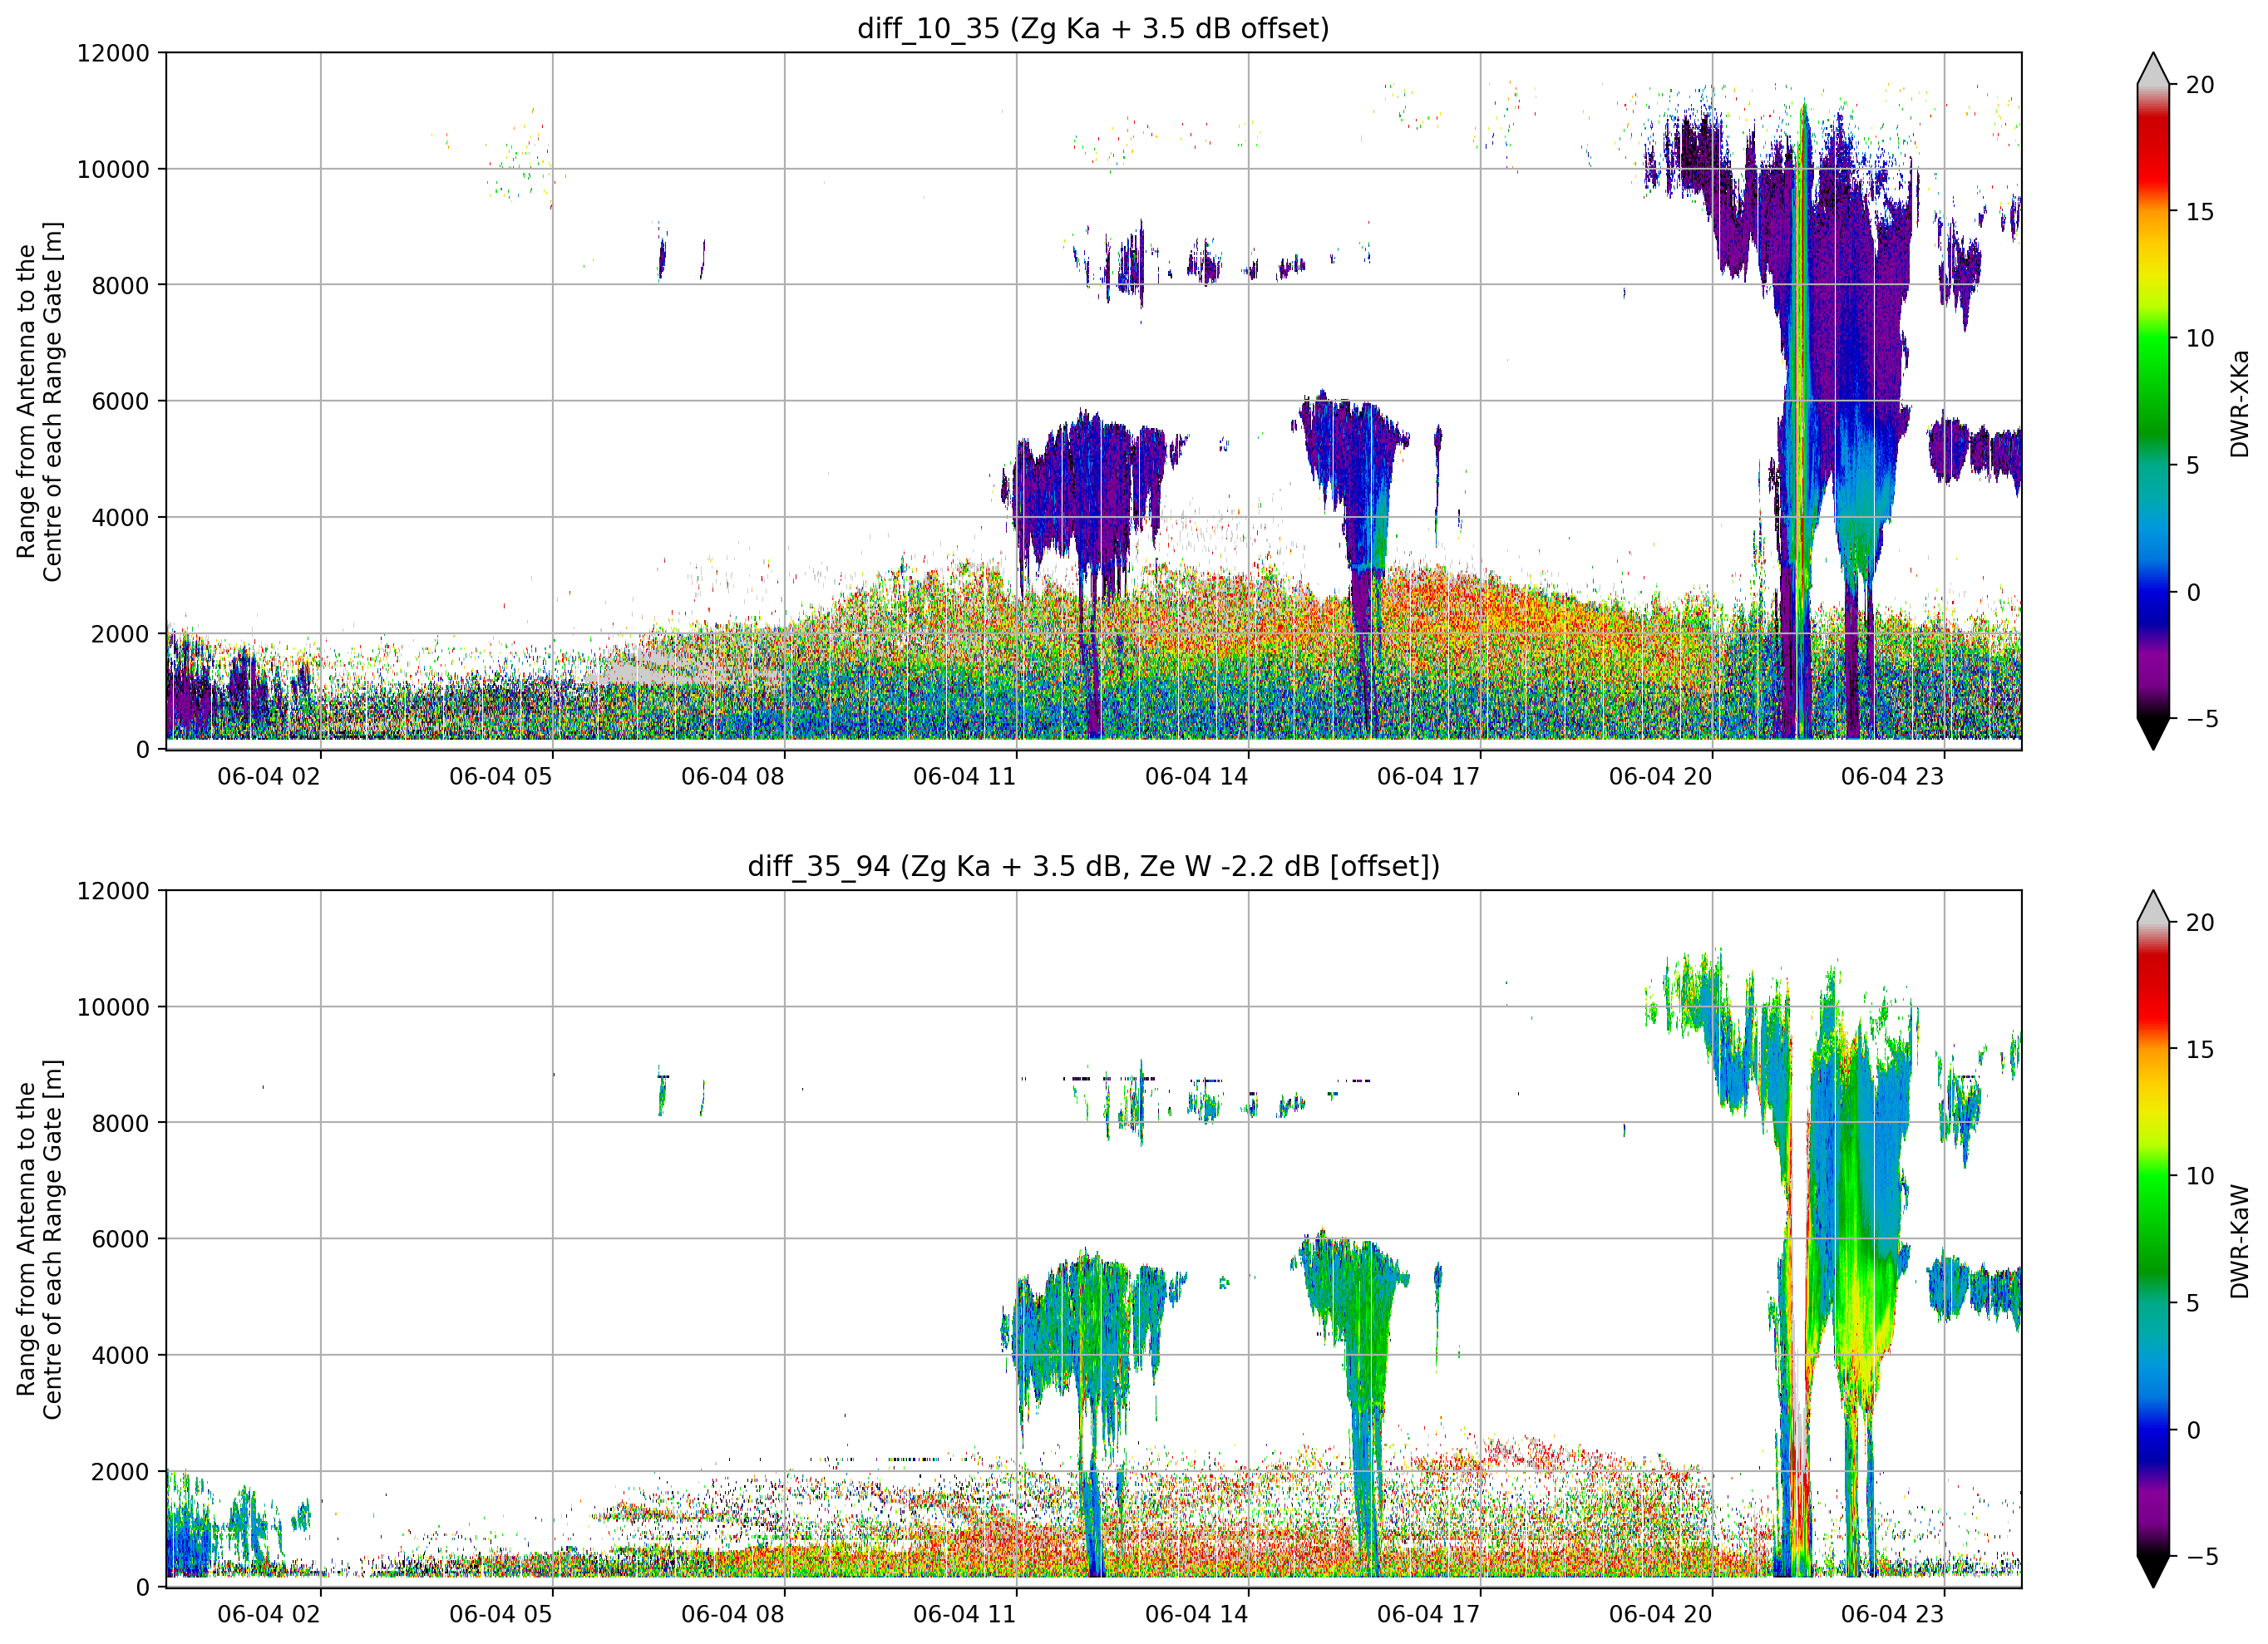Click the −5 tick on the DWR-XKa colorbar

[x=2202, y=719]
